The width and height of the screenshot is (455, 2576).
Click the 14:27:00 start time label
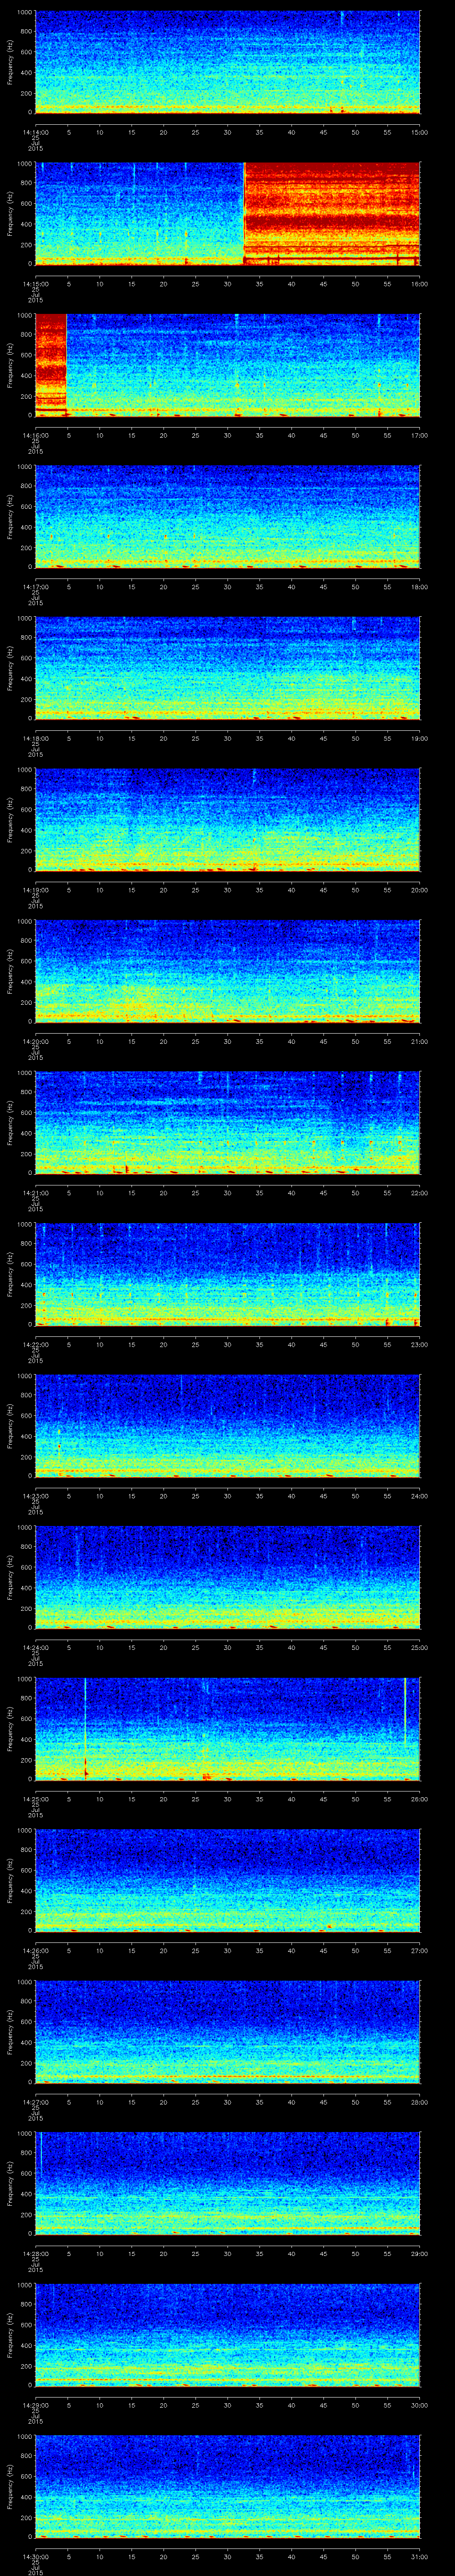pyautogui.click(x=35, y=2102)
